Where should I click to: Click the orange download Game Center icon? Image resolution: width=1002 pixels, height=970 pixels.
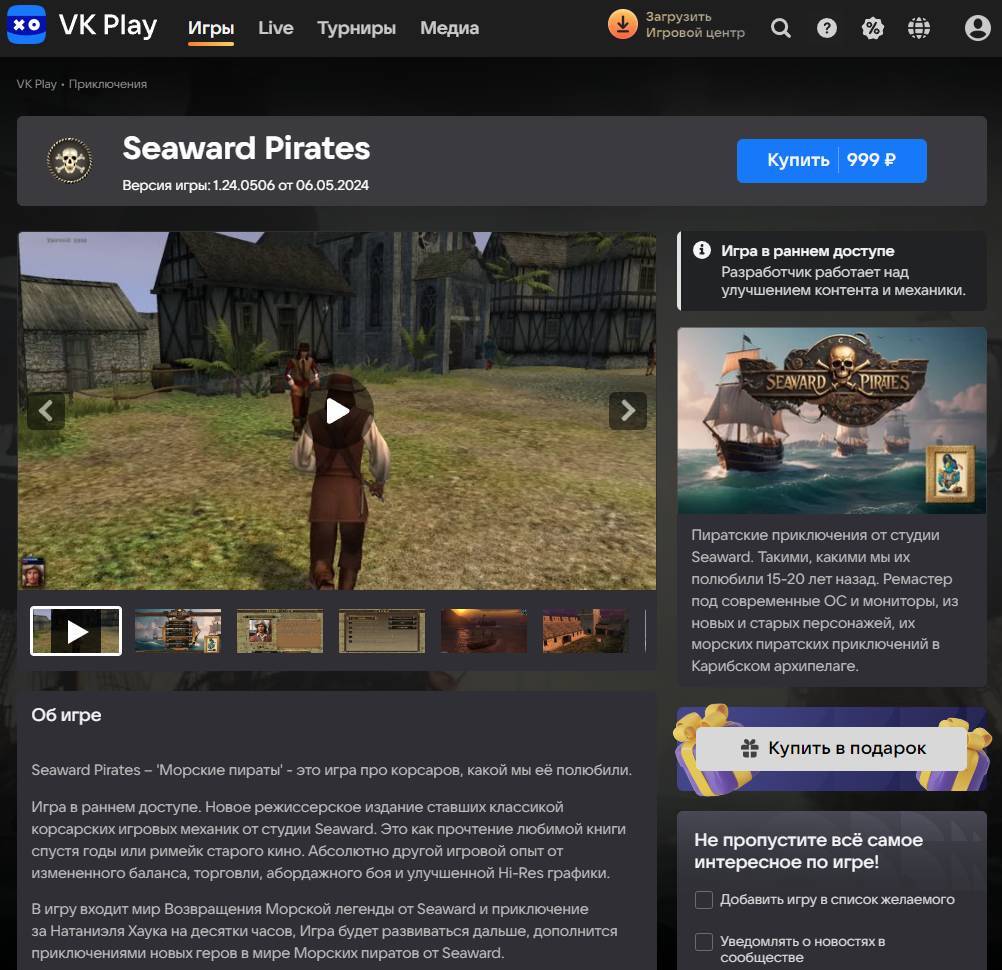click(622, 25)
